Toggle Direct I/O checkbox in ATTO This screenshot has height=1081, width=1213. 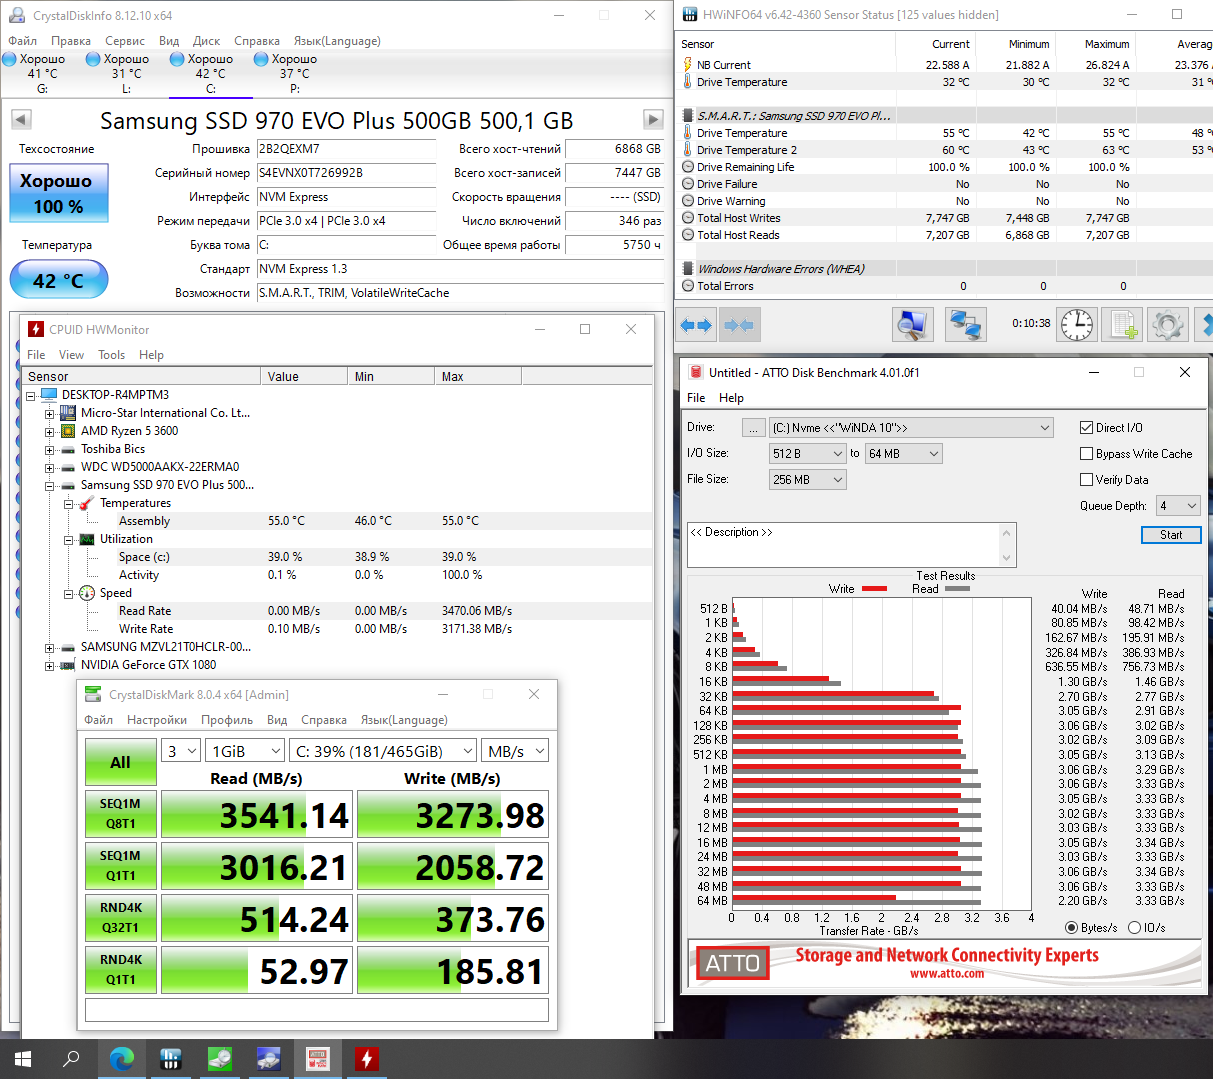tap(1086, 427)
